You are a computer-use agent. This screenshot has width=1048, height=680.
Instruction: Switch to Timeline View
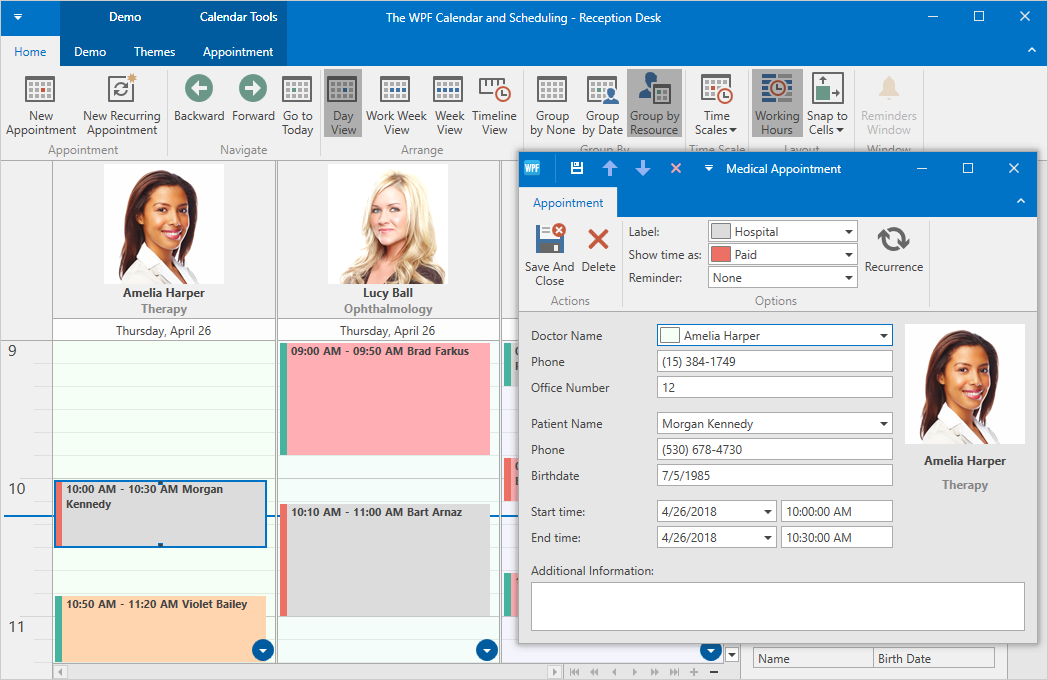coord(494,90)
